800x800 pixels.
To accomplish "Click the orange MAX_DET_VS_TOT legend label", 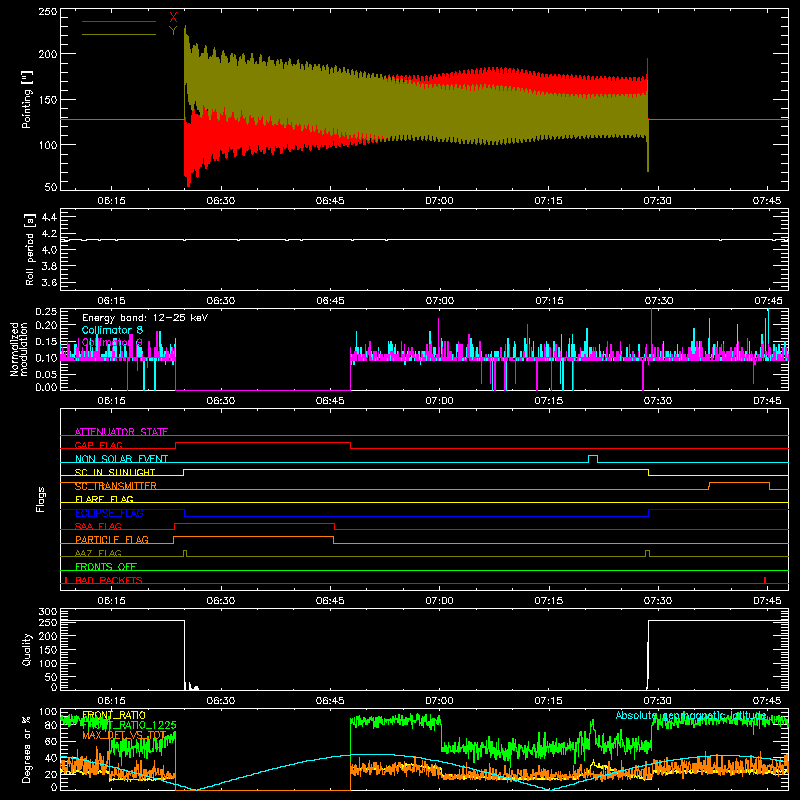I will [x=124, y=735].
